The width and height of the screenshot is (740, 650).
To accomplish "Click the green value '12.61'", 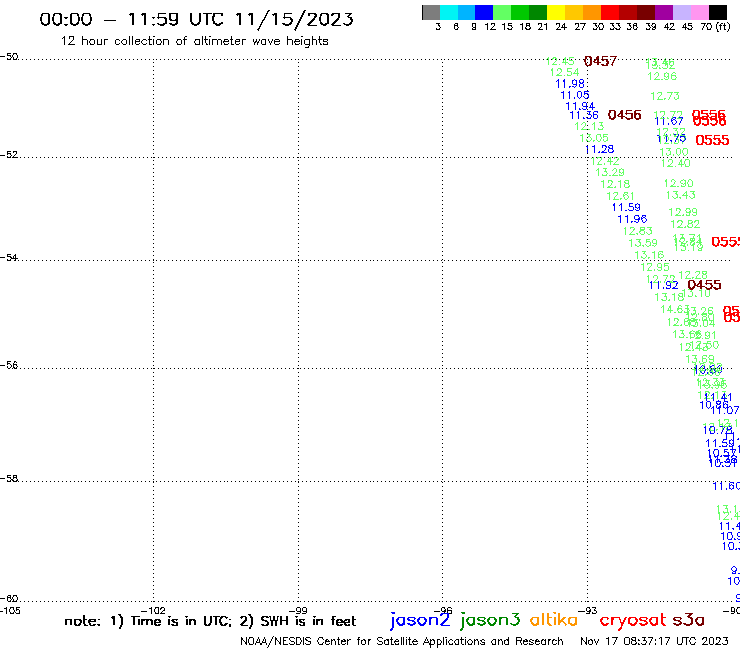I will (x=620, y=196).
